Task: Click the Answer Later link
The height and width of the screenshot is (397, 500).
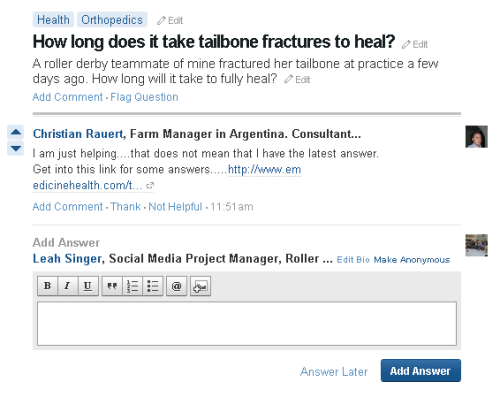Action: 334,371
